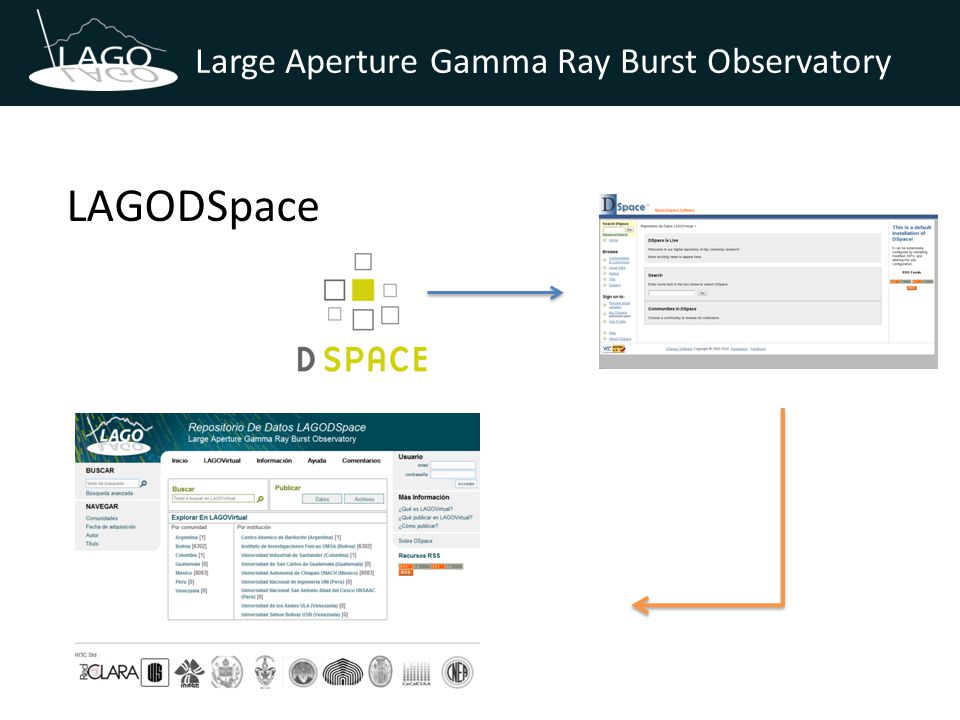Screen dimensions: 960x720
Task: Click the striped dome-shaped institution logo
Action: (343, 672)
